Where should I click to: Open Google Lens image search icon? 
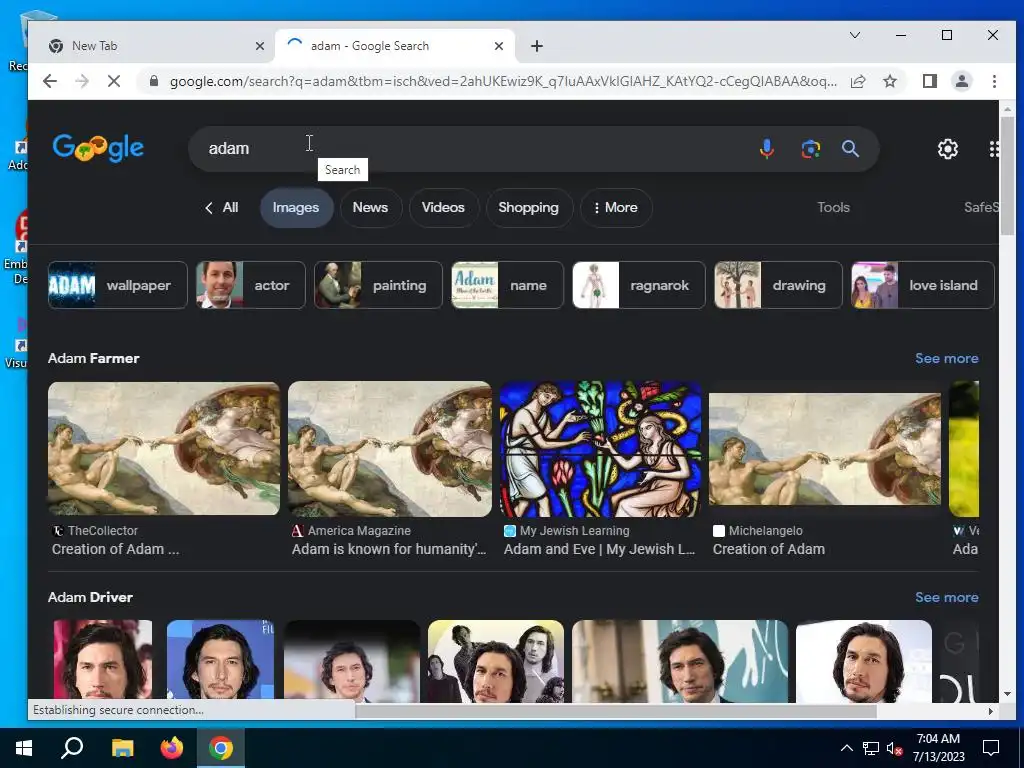810,149
